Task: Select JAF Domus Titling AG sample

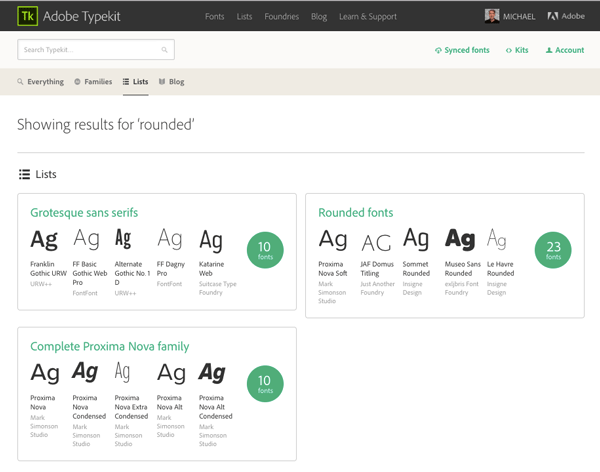Action: (x=377, y=243)
